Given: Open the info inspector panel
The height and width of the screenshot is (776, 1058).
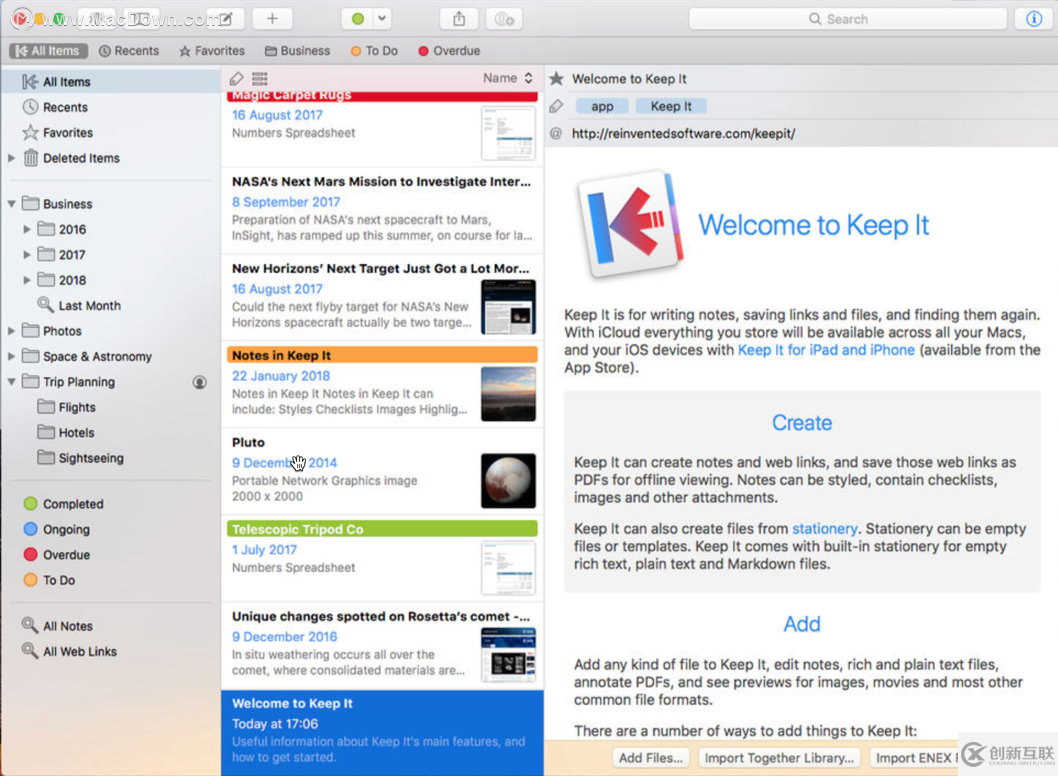Looking at the screenshot, I should point(1034,19).
